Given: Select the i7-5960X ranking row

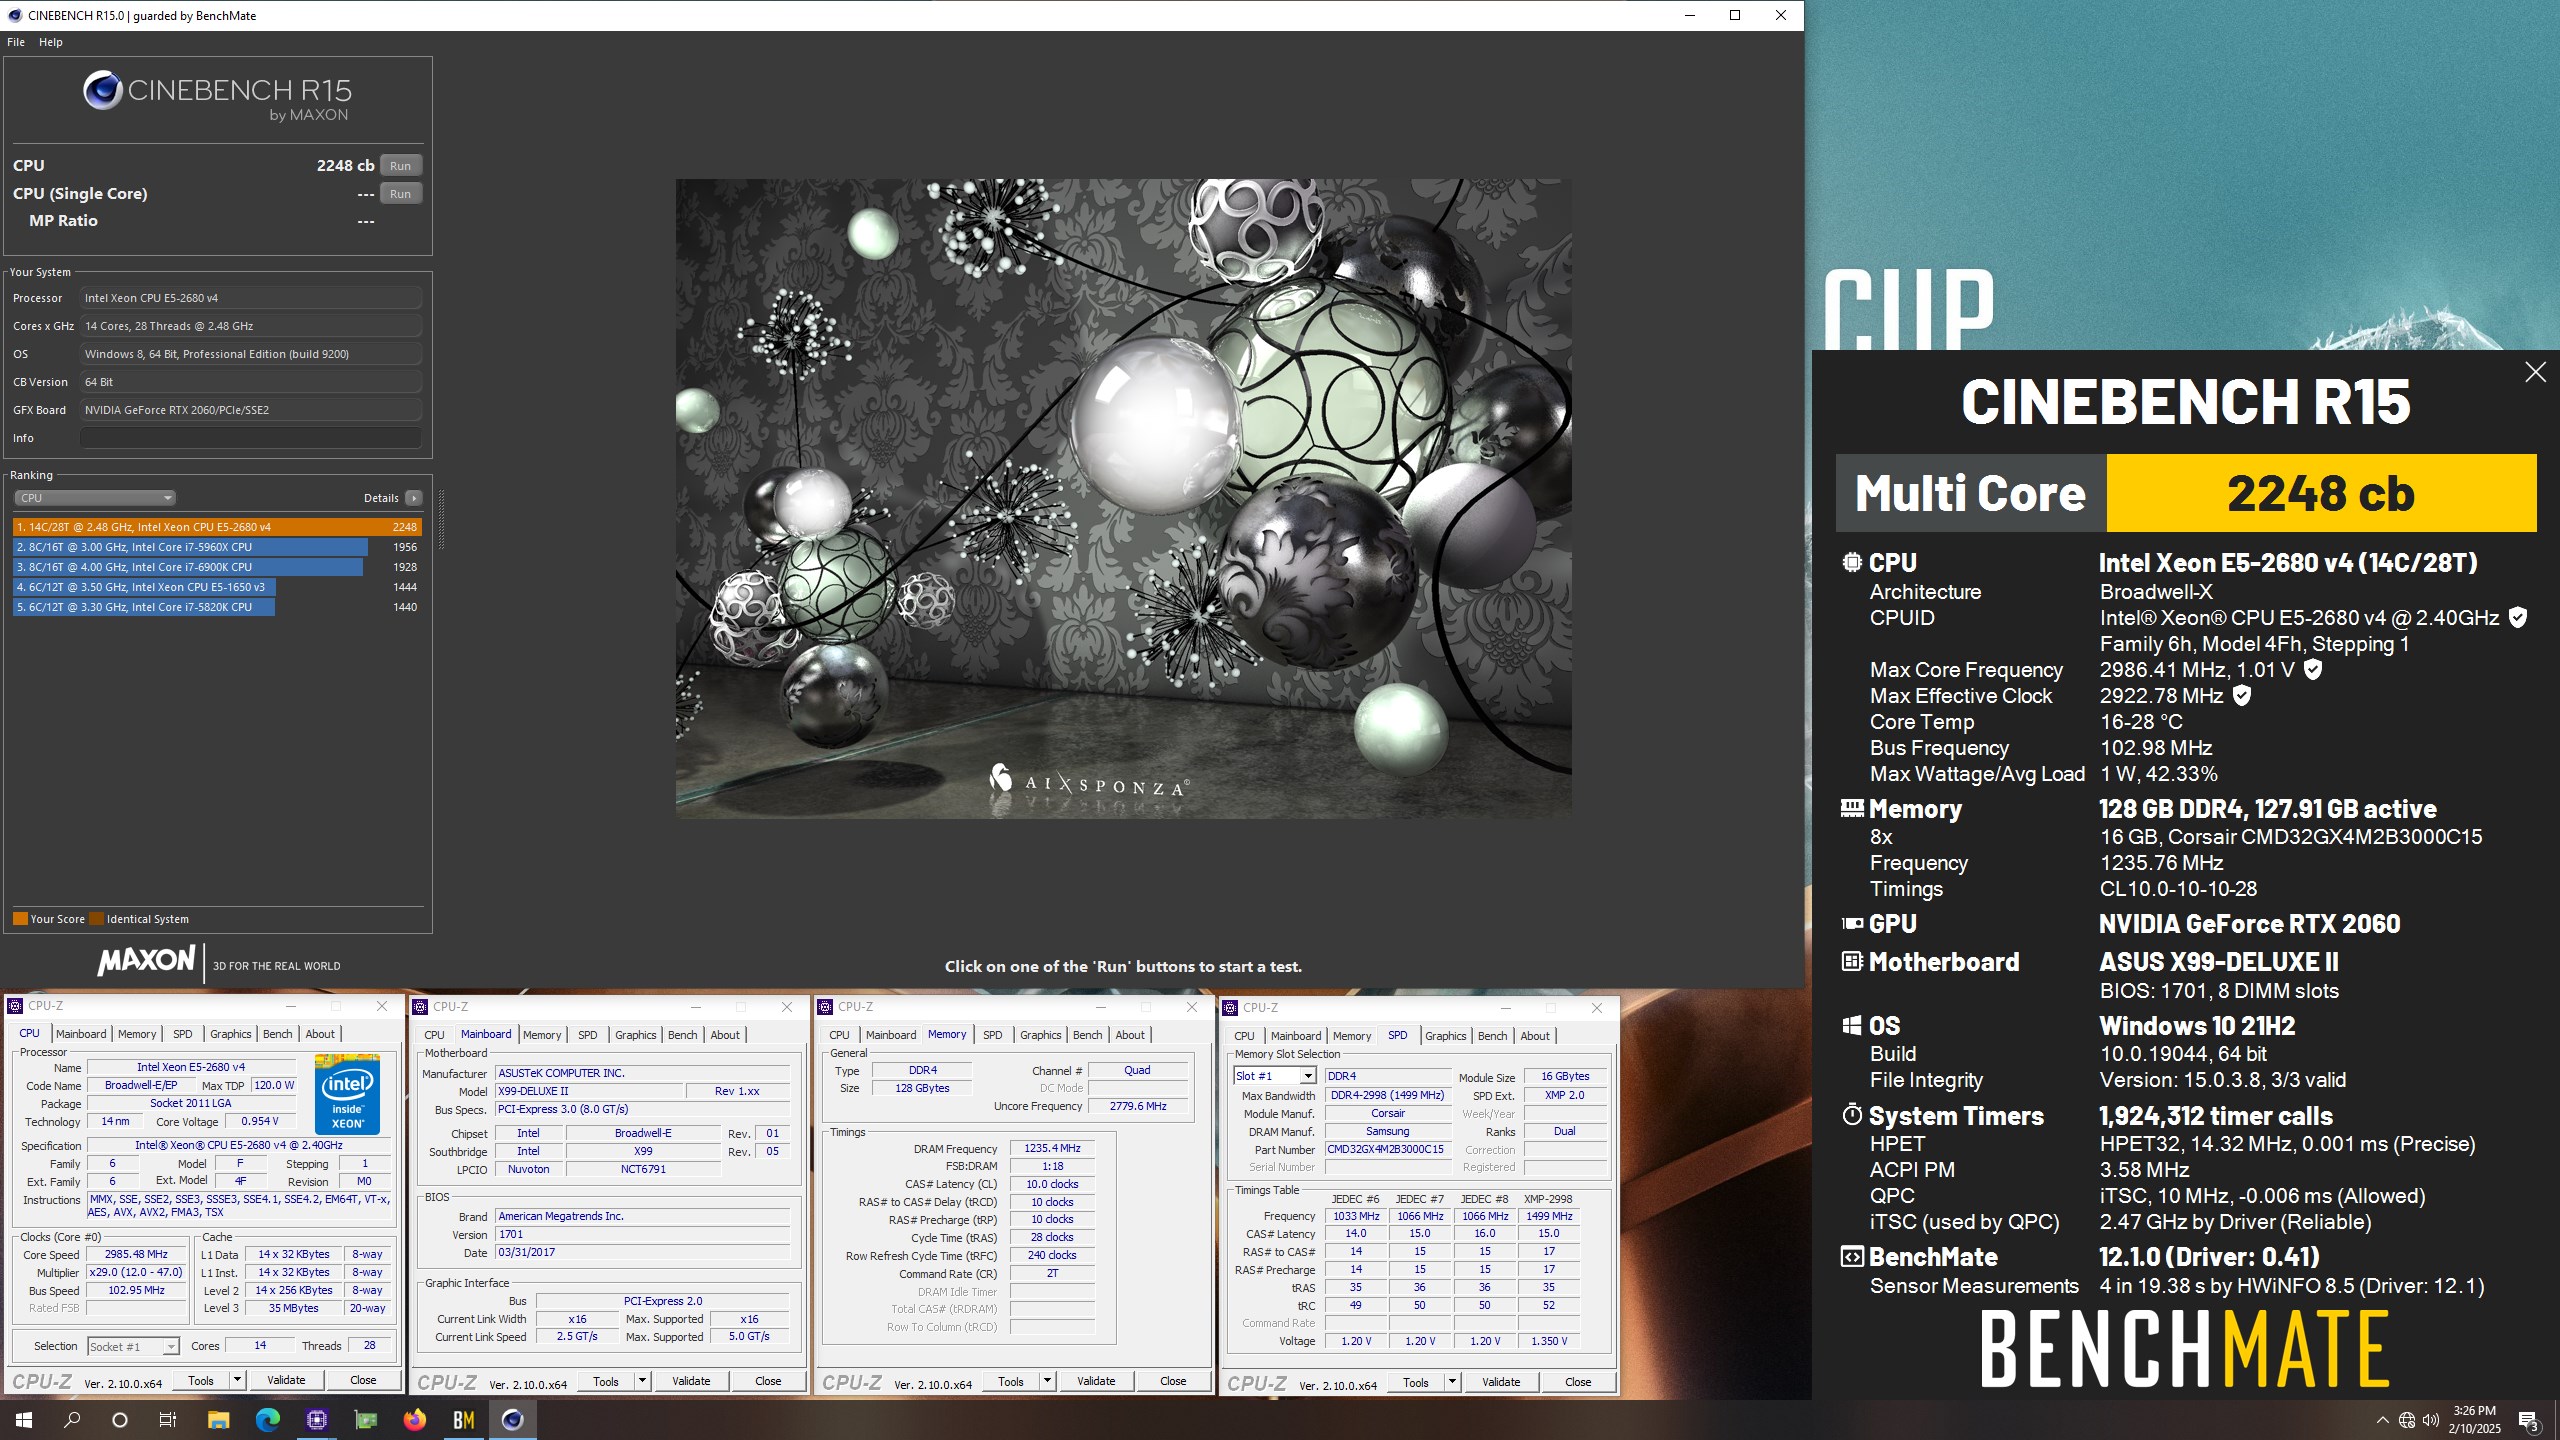Looking at the screenshot, I should (x=217, y=547).
